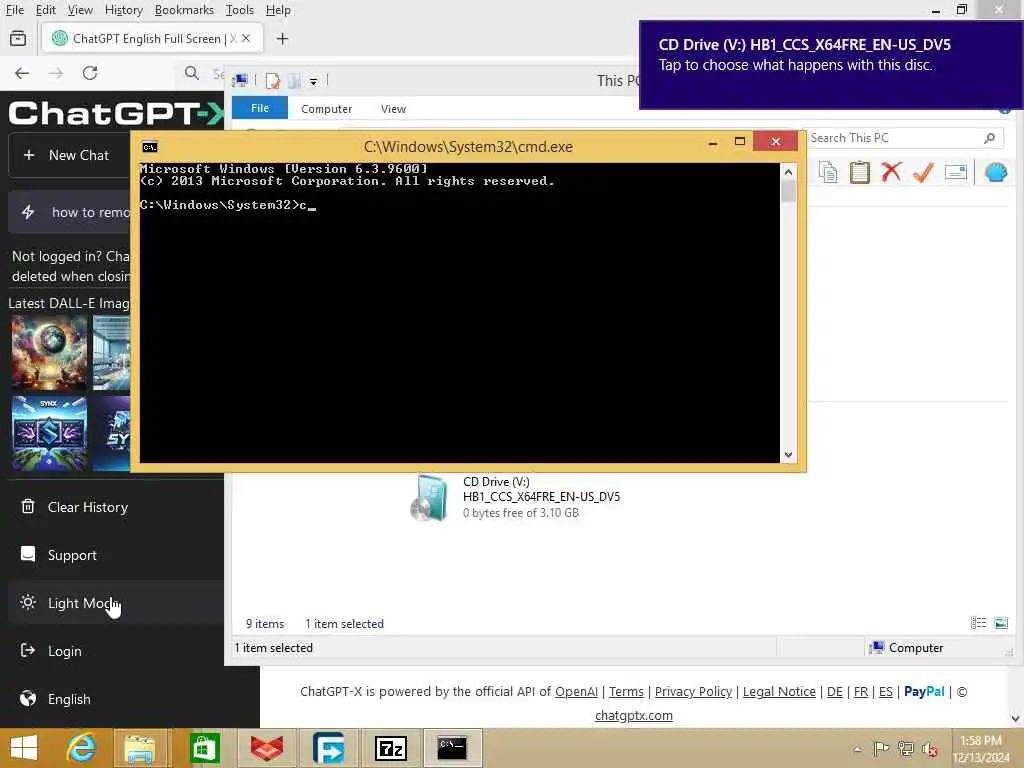Switch Explorer to large icons view
Viewport: 1024px width, 768px height.
click(1001, 623)
